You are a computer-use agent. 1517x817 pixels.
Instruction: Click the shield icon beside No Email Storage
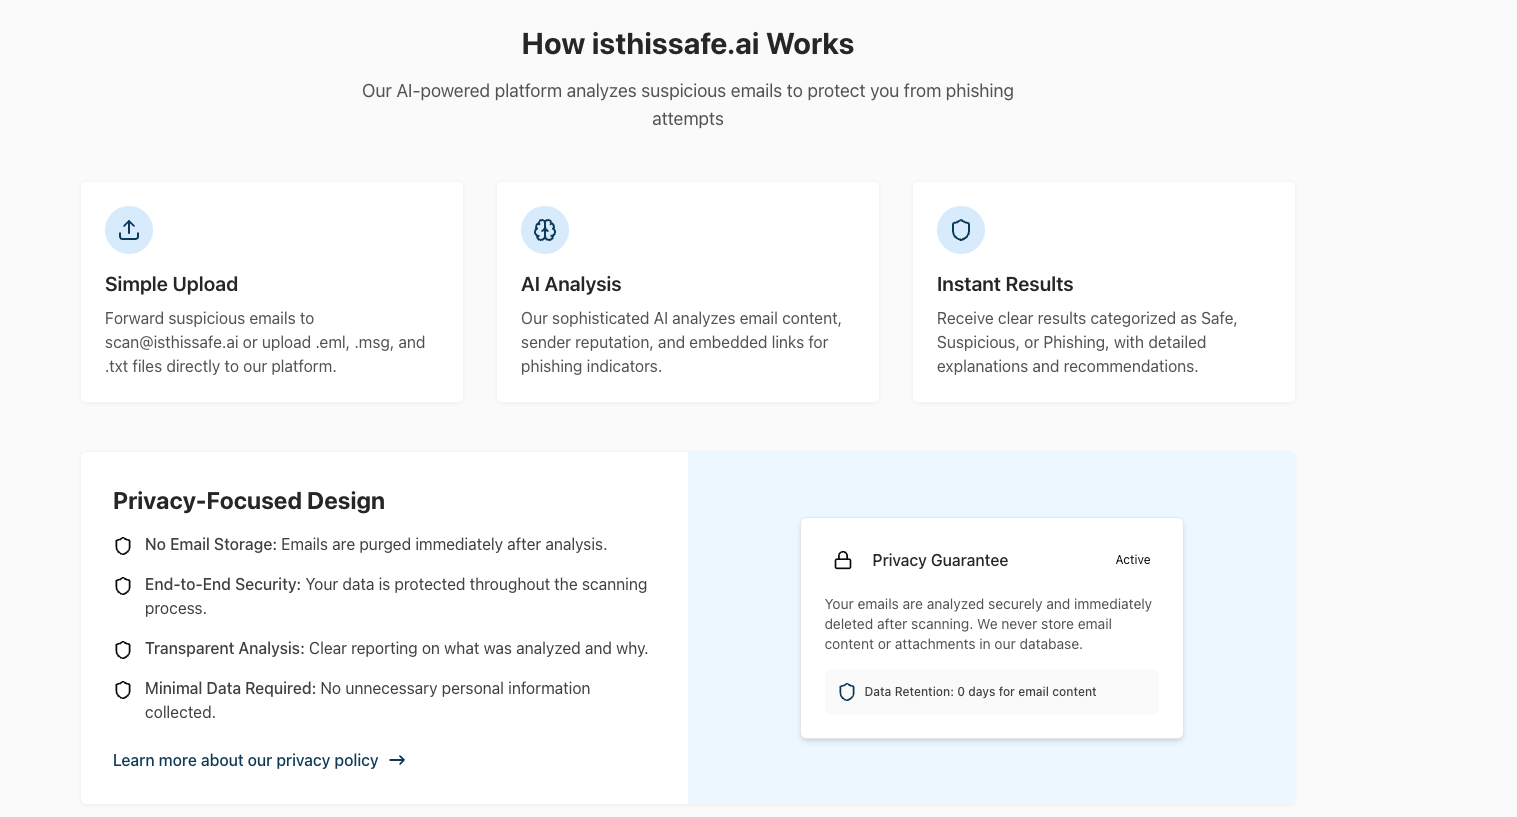point(123,546)
